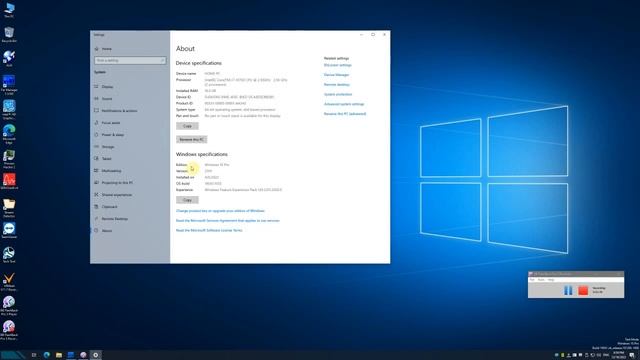
Task: Click Change product key or upgrade edition link
Action: point(220,211)
